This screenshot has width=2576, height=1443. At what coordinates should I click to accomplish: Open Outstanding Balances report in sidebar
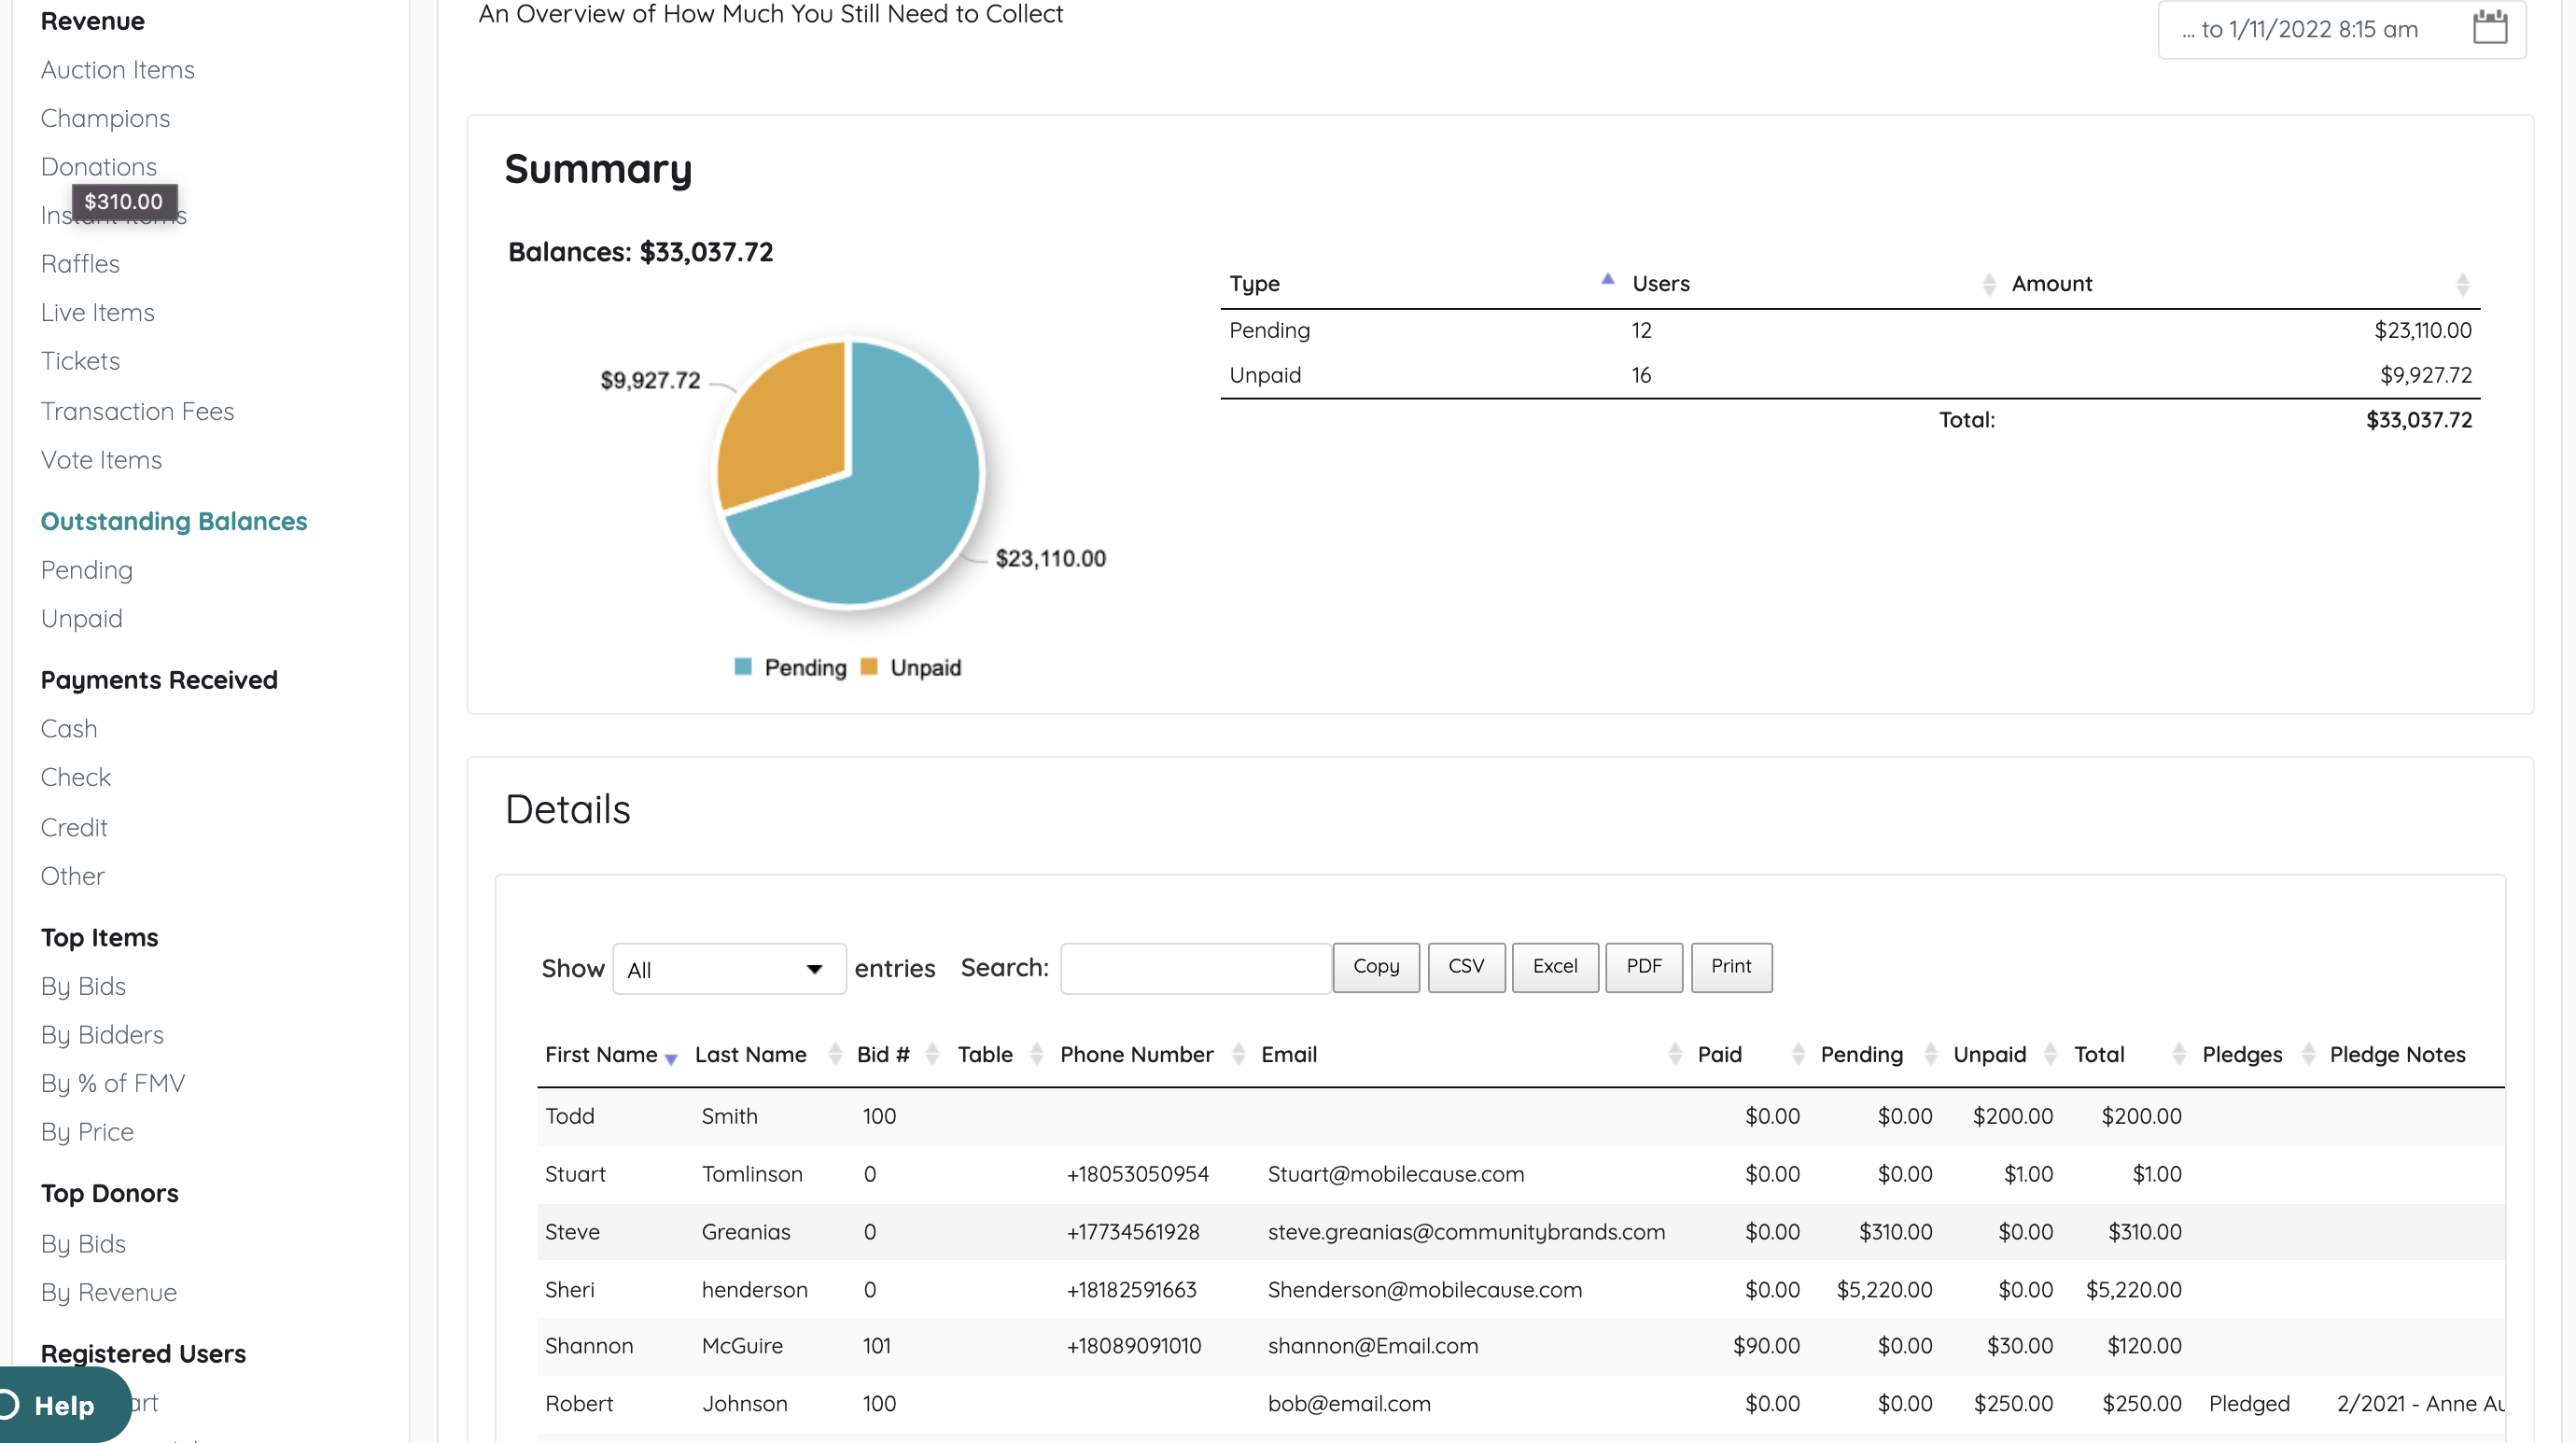[173, 521]
